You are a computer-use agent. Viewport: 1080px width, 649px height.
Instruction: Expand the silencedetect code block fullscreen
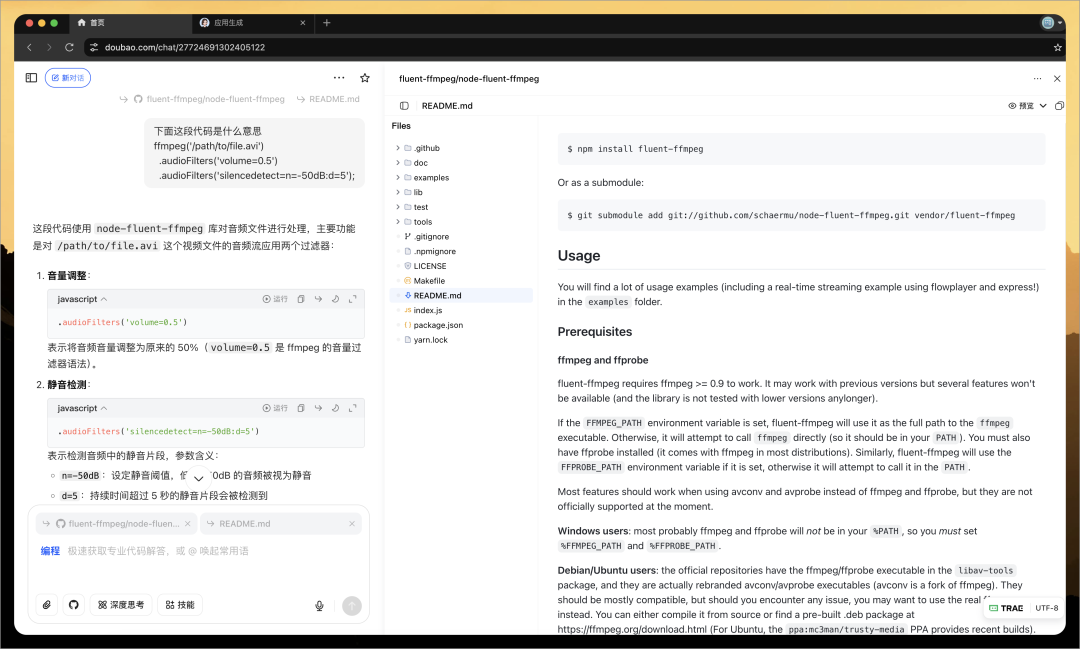(x=353, y=408)
